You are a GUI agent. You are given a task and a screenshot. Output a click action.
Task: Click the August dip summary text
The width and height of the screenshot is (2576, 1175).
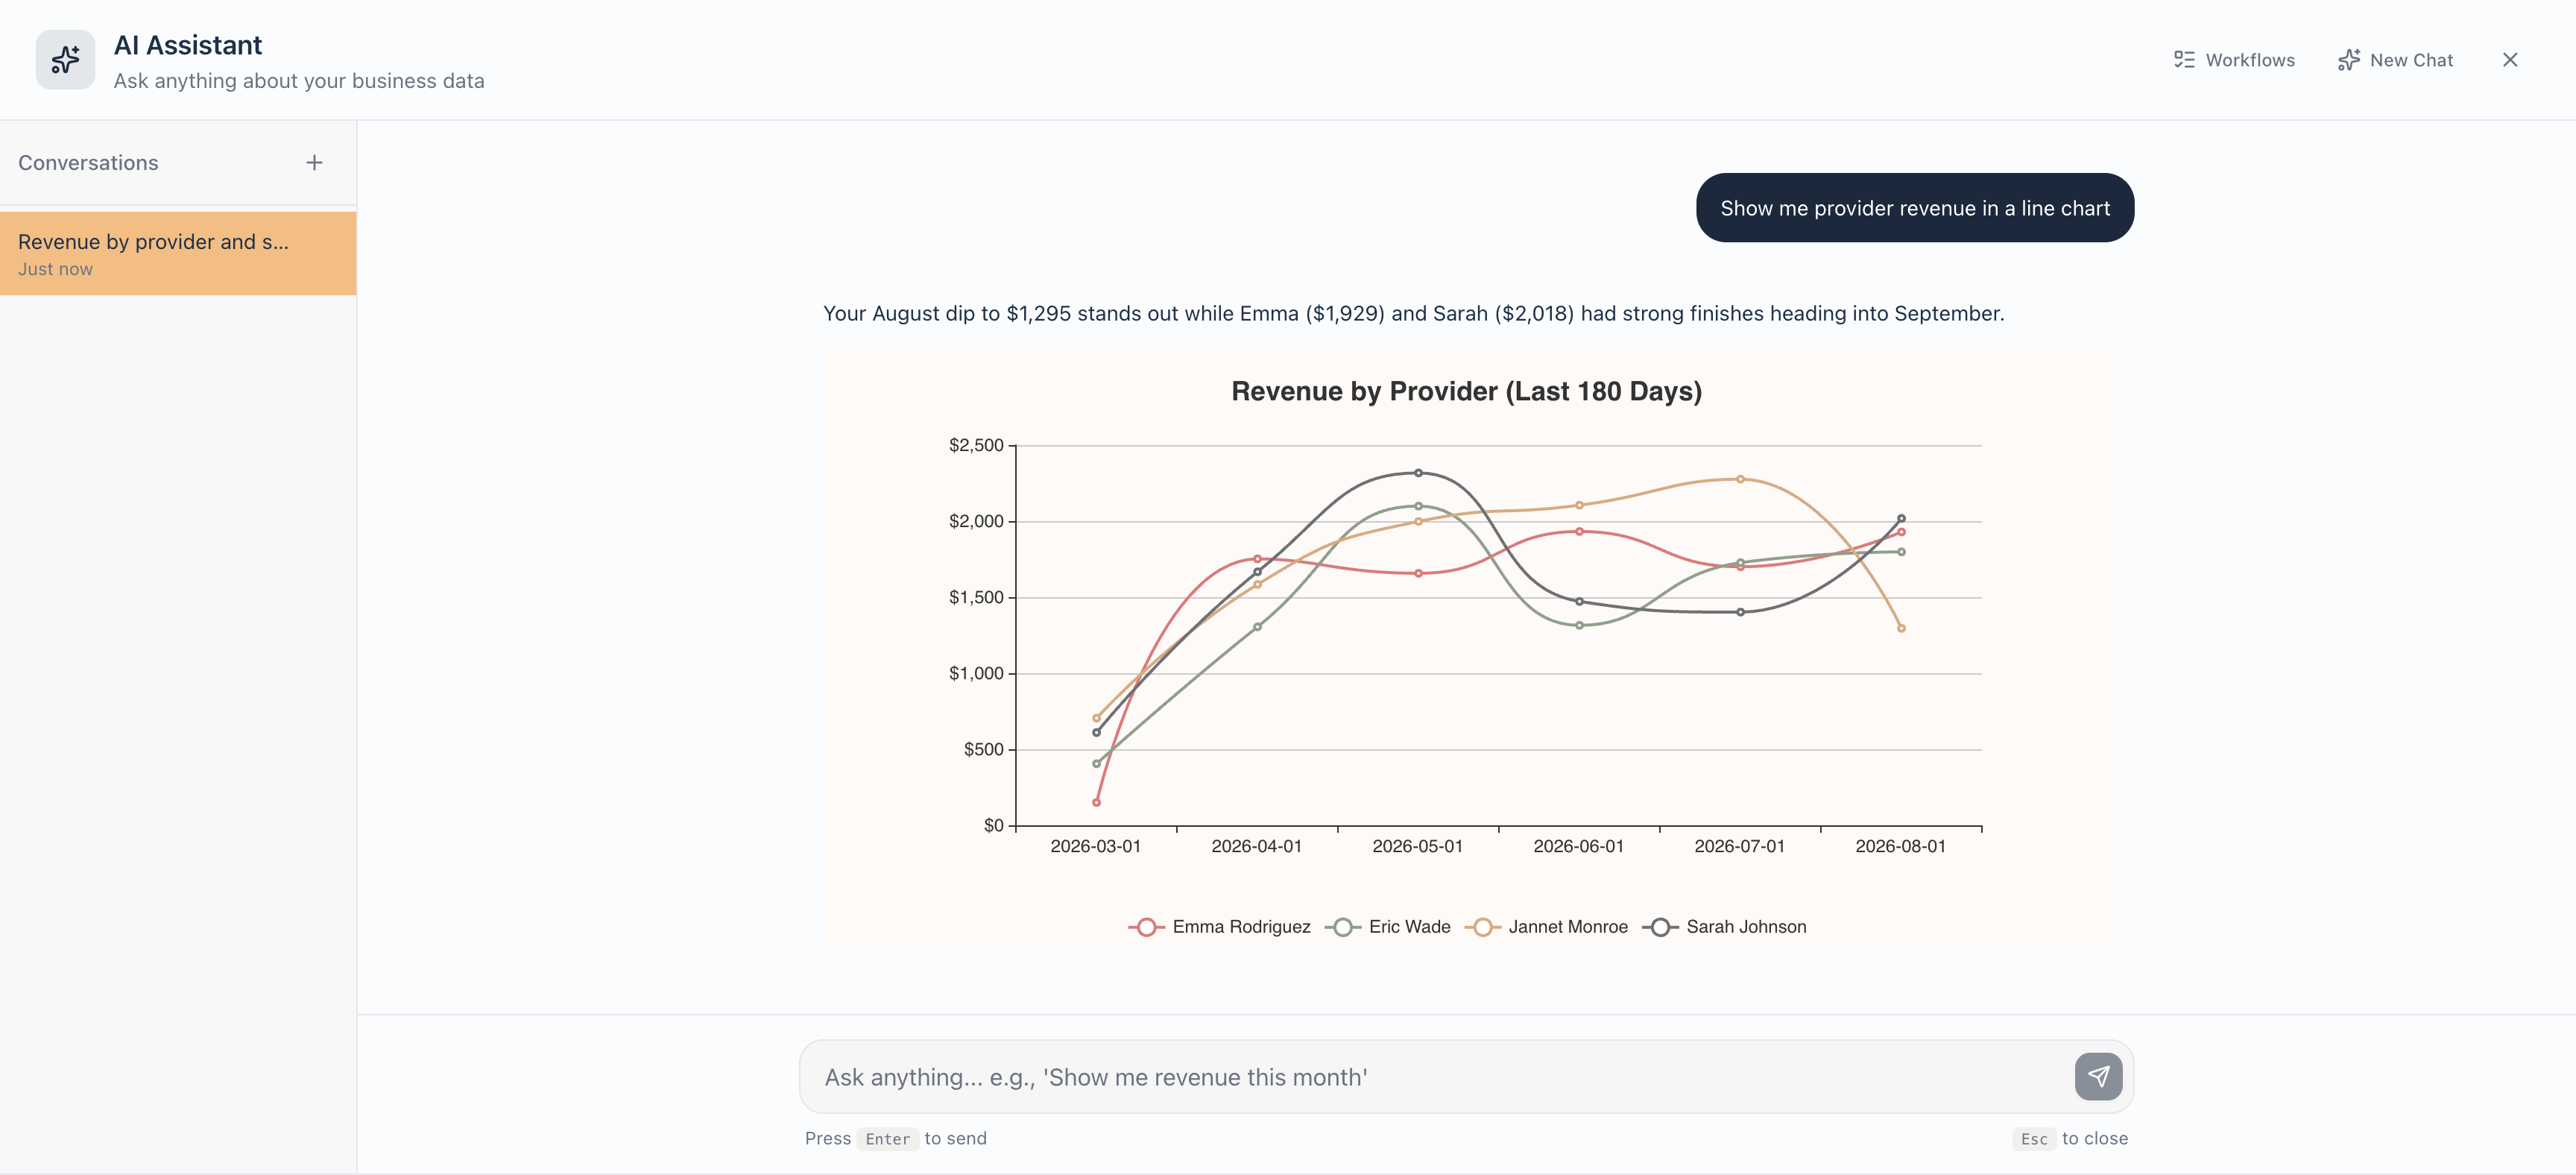click(x=1413, y=313)
